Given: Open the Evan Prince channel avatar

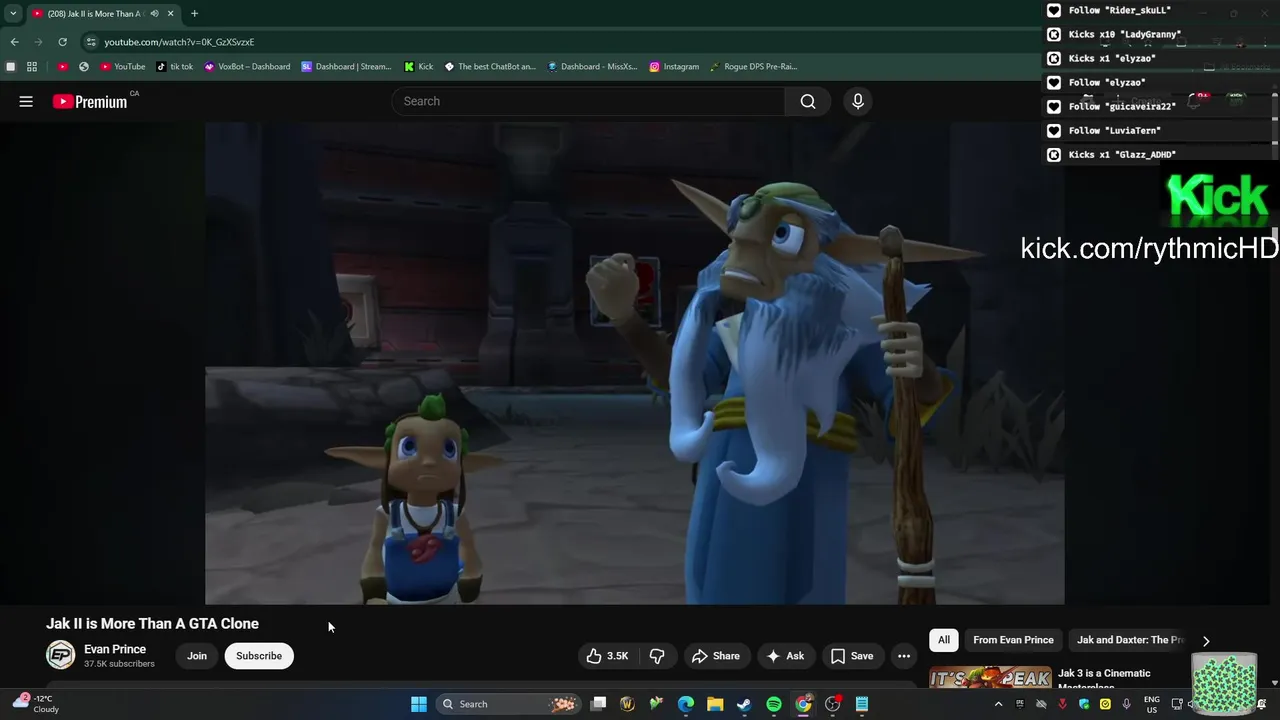Looking at the screenshot, I should click(x=61, y=655).
